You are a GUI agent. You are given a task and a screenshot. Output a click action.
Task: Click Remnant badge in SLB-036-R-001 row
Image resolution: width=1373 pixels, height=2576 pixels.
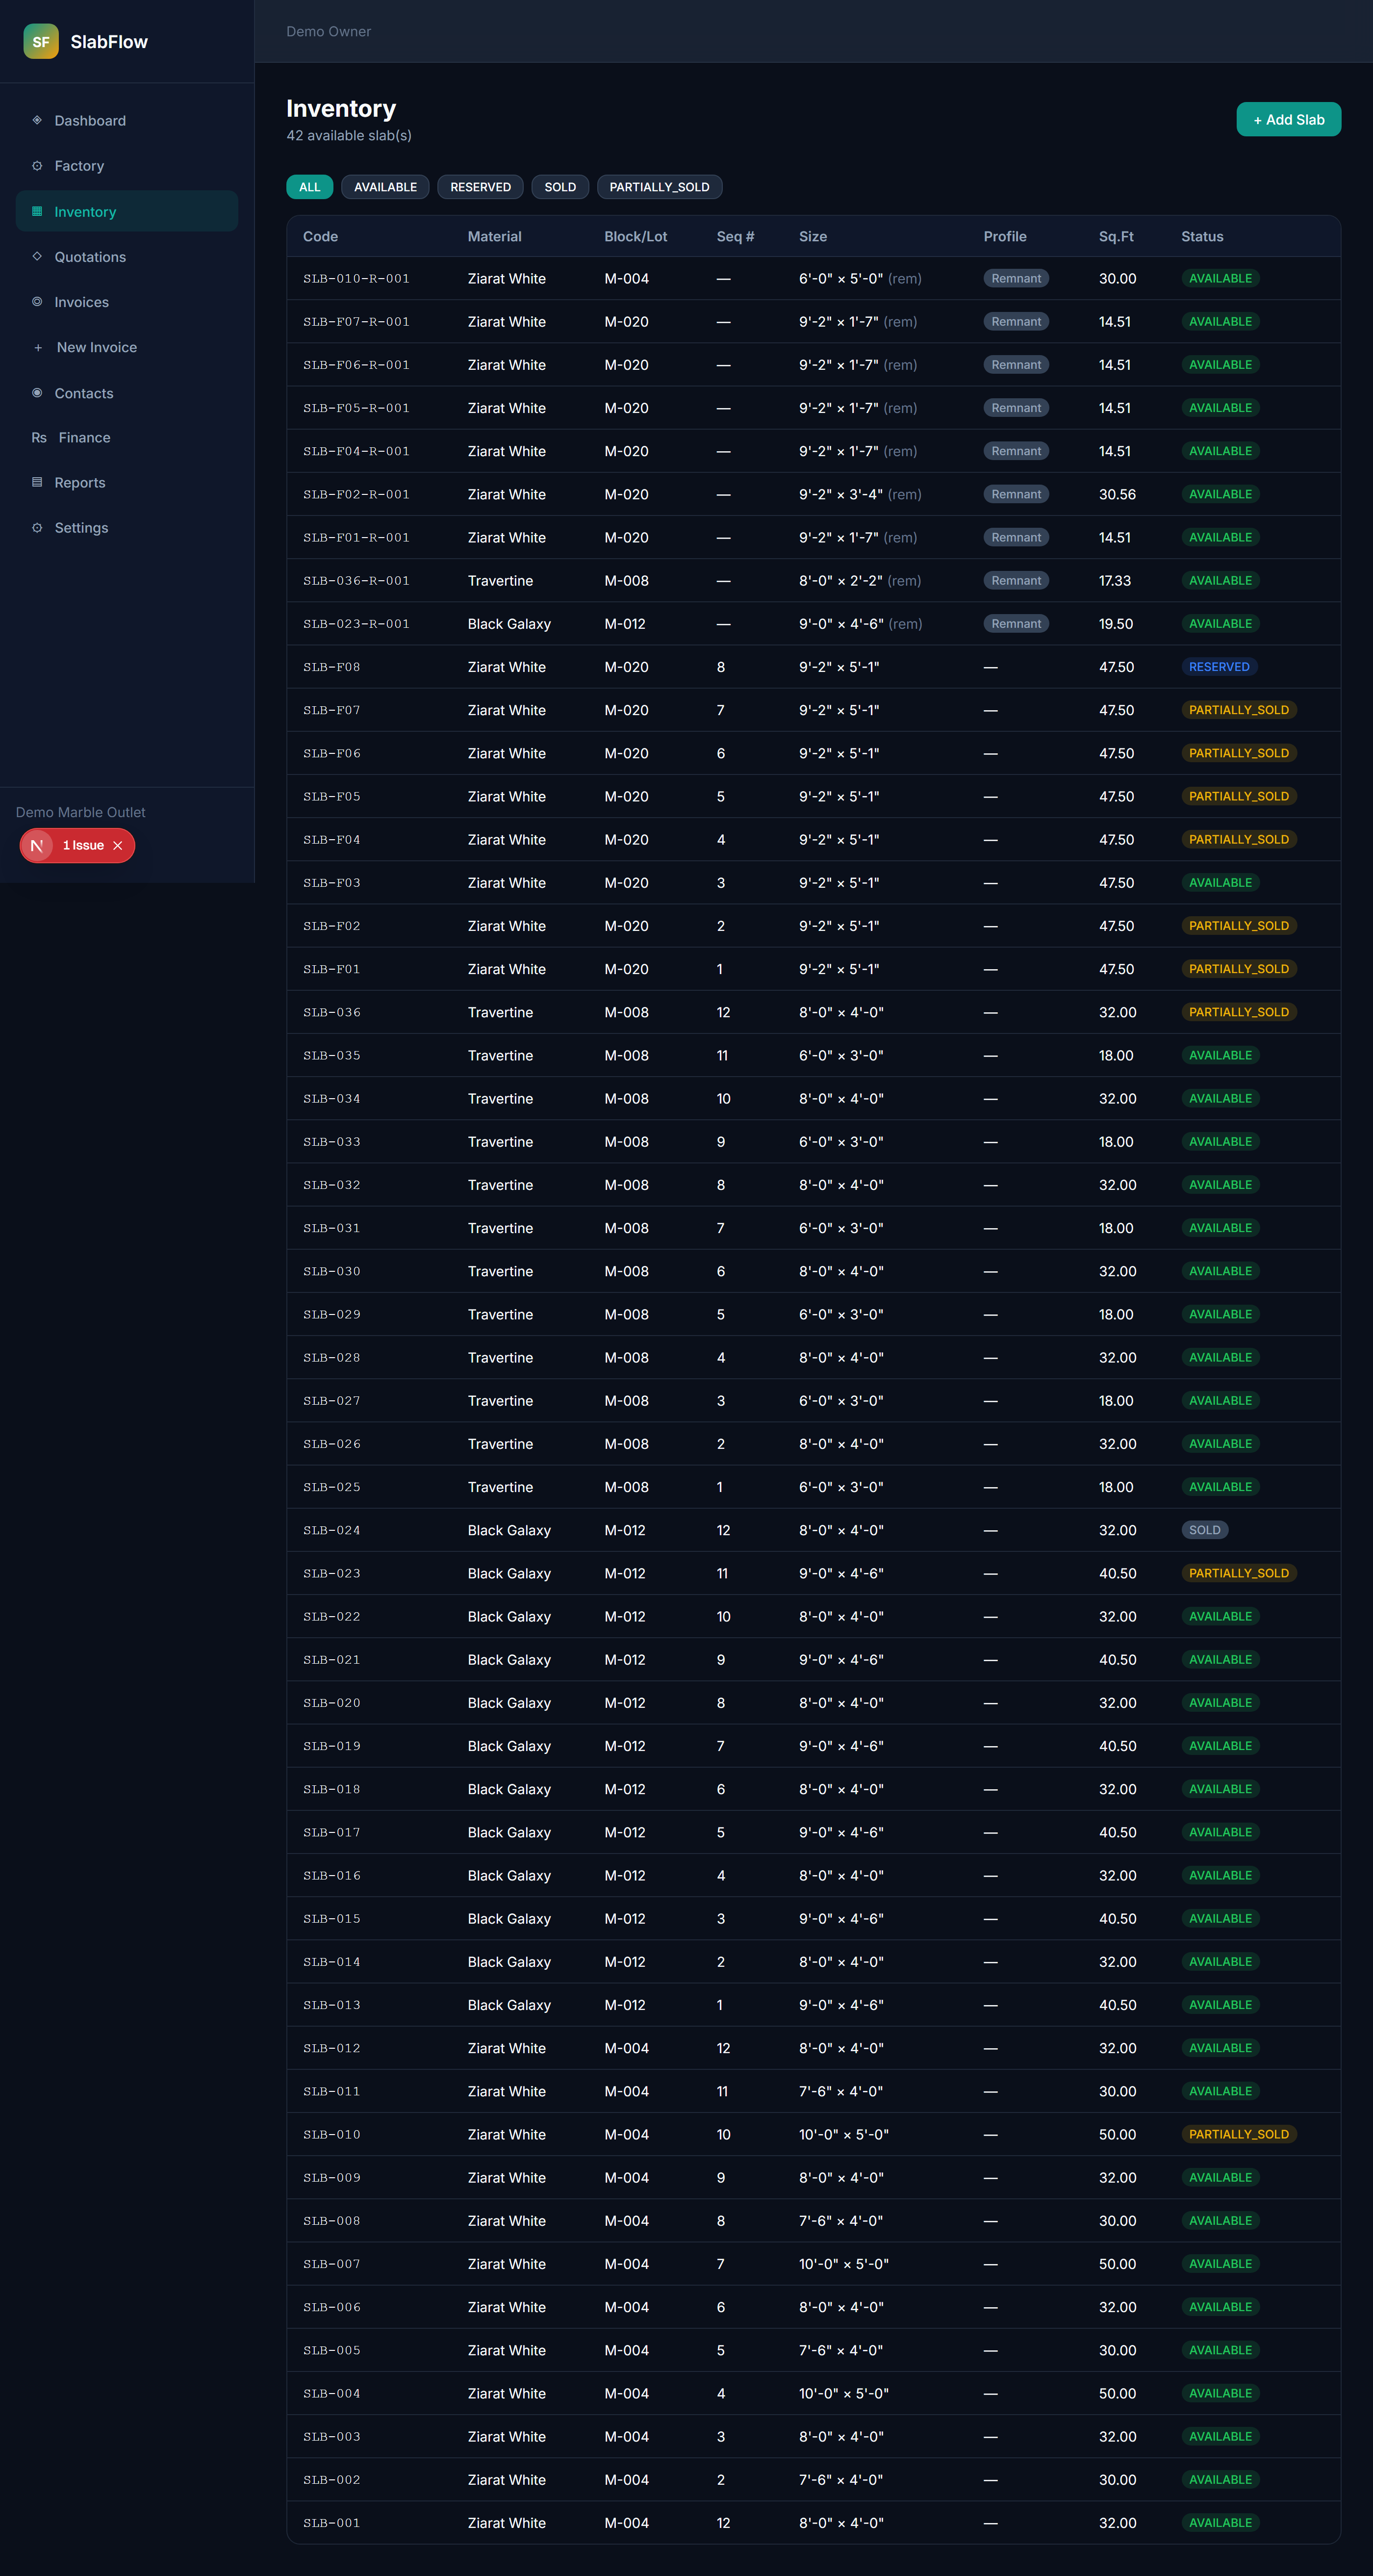pyautogui.click(x=1016, y=581)
